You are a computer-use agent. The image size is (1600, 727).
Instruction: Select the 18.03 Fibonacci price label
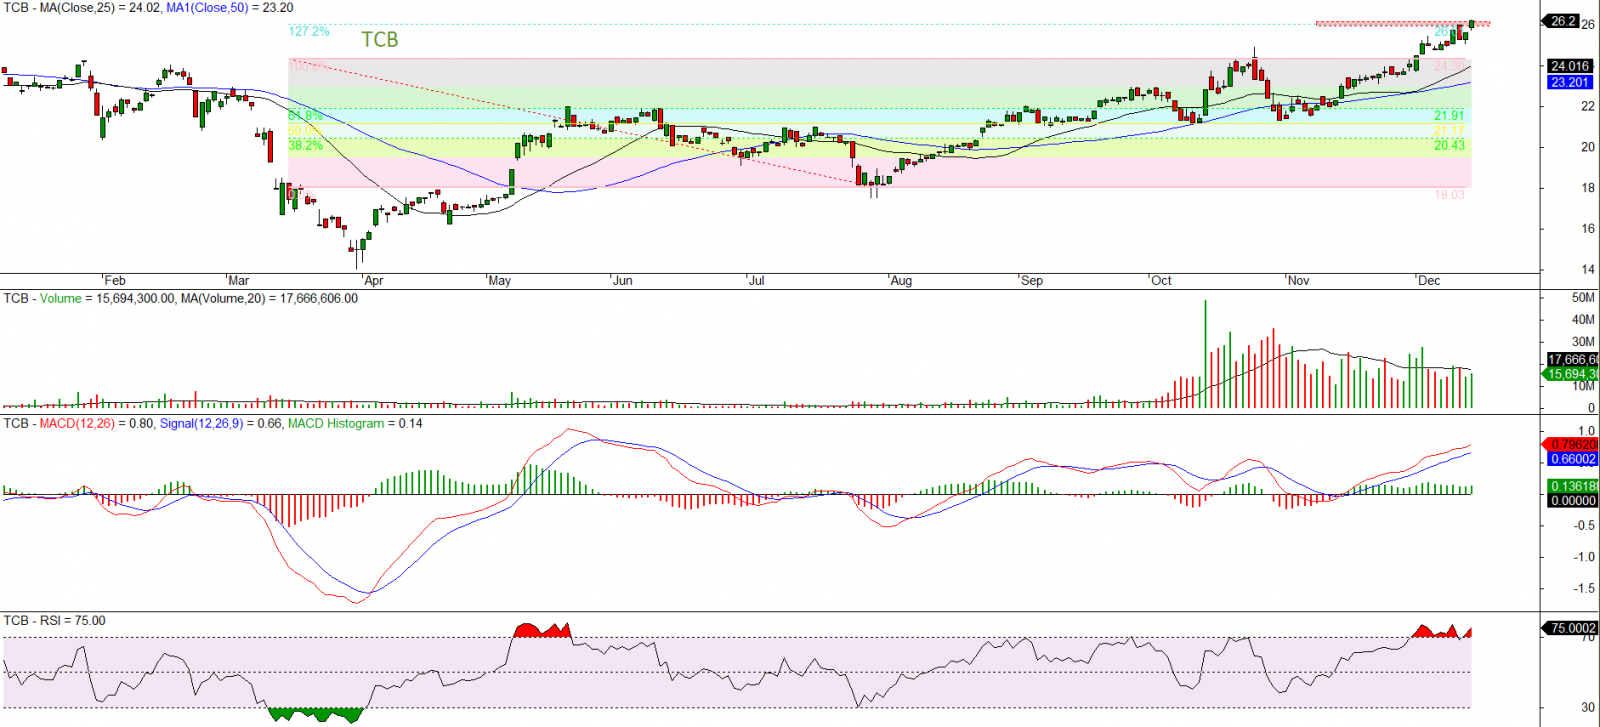tap(1449, 195)
